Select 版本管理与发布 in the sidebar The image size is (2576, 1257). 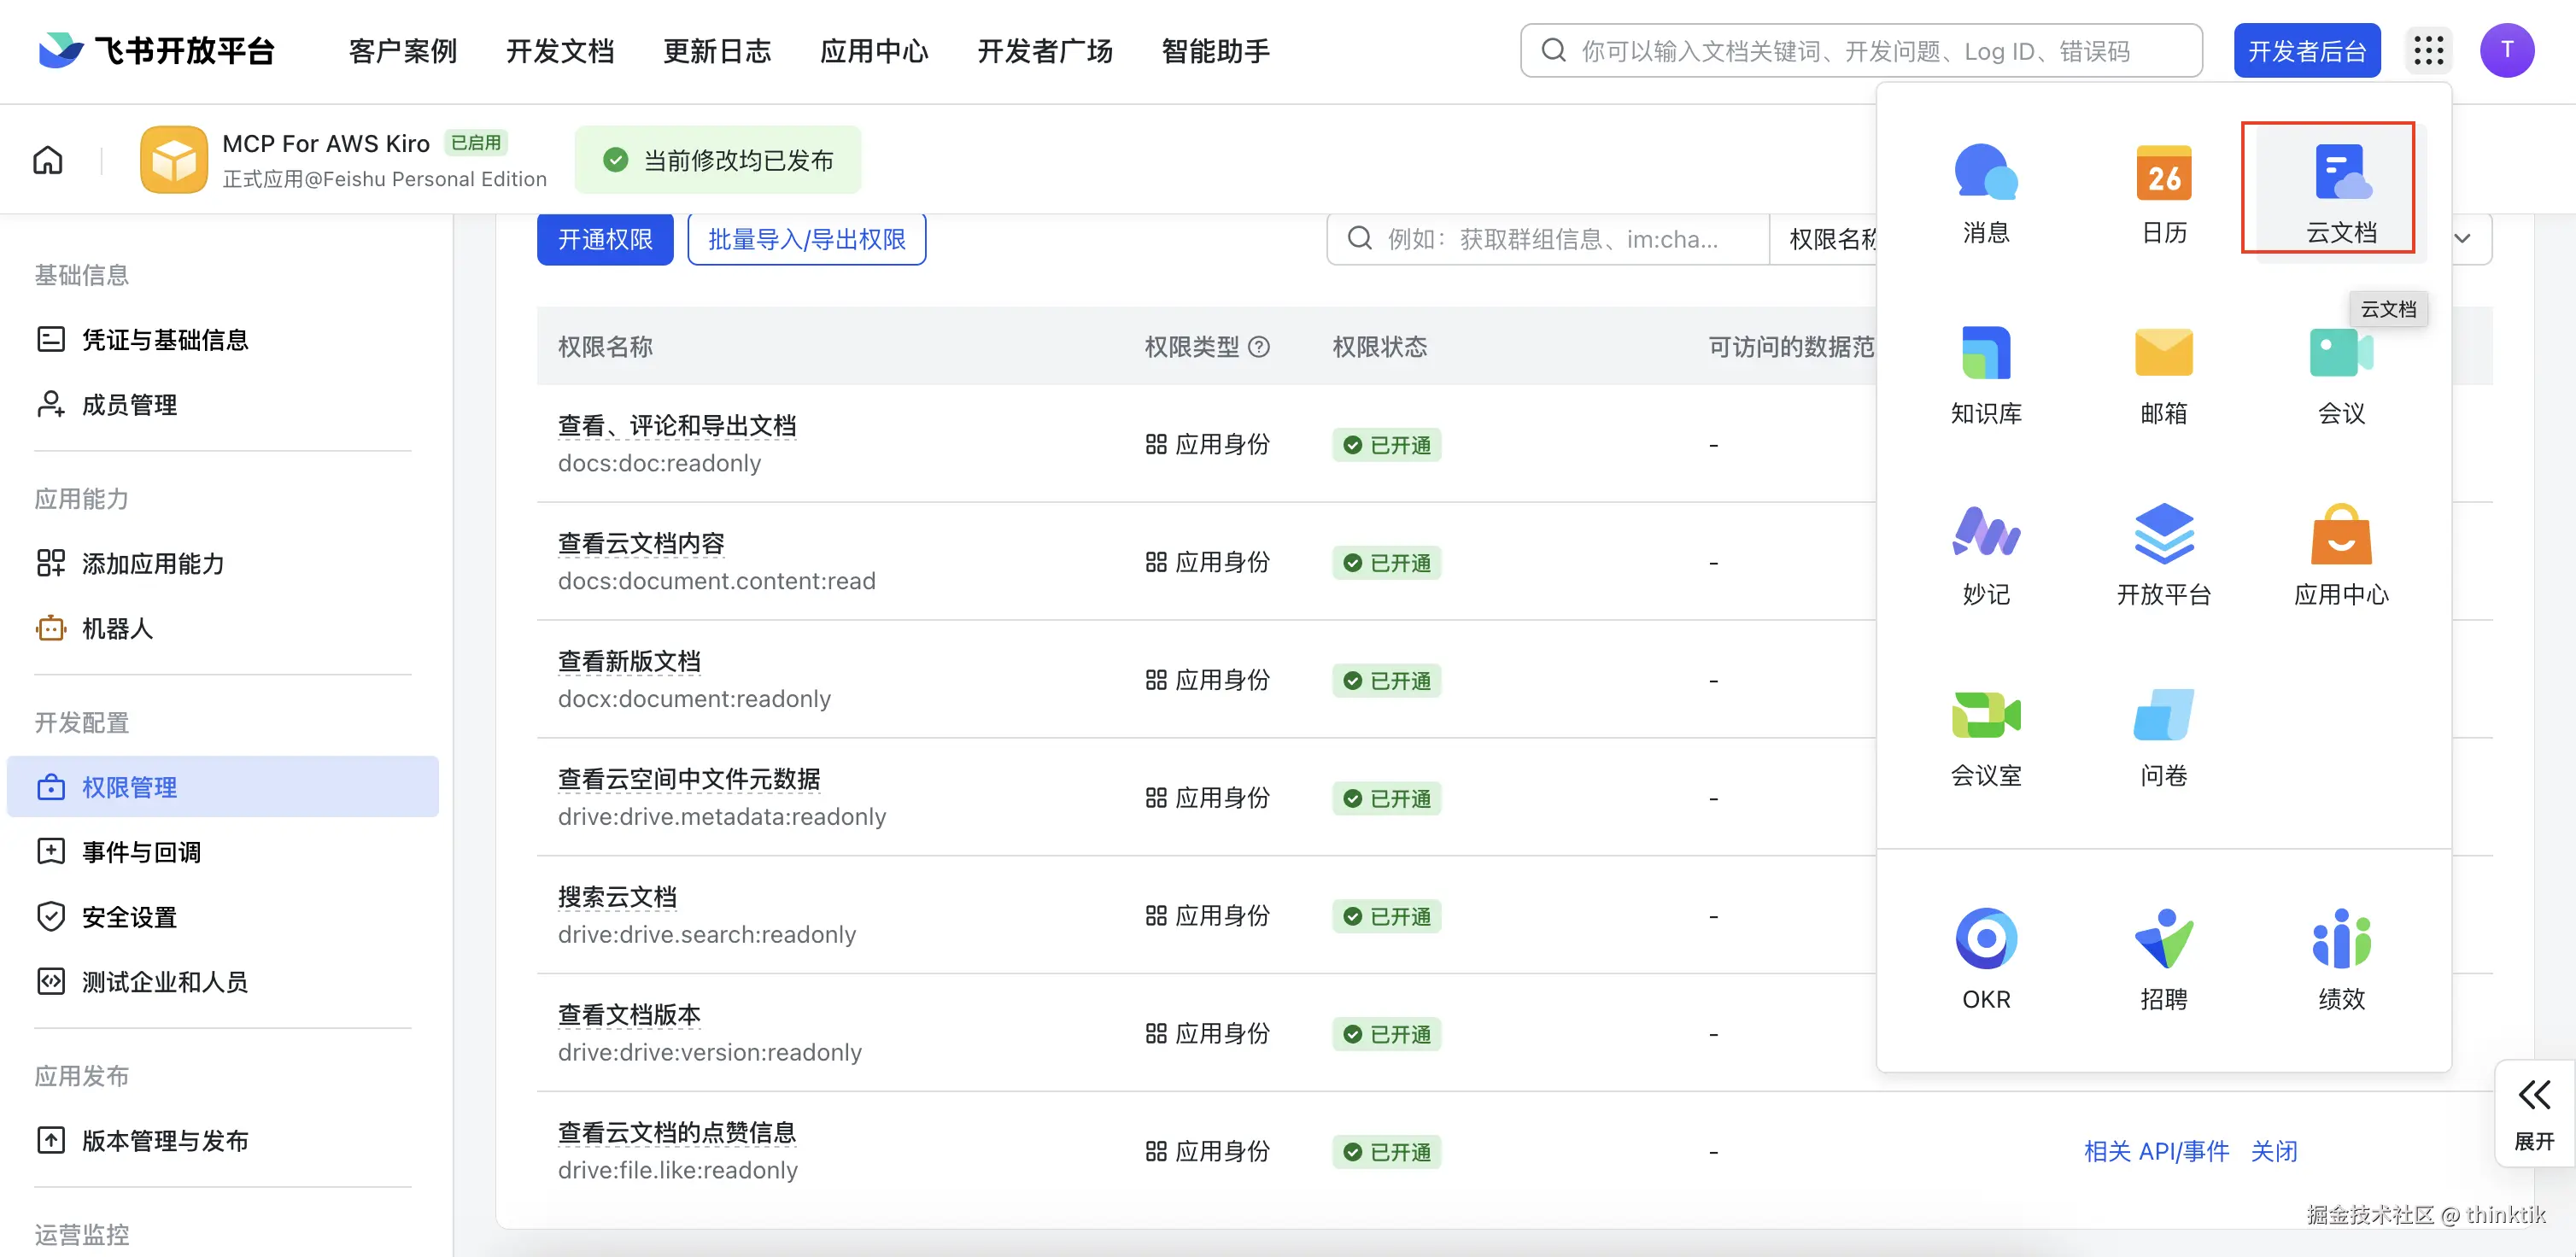pyautogui.click(x=164, y=1140)
